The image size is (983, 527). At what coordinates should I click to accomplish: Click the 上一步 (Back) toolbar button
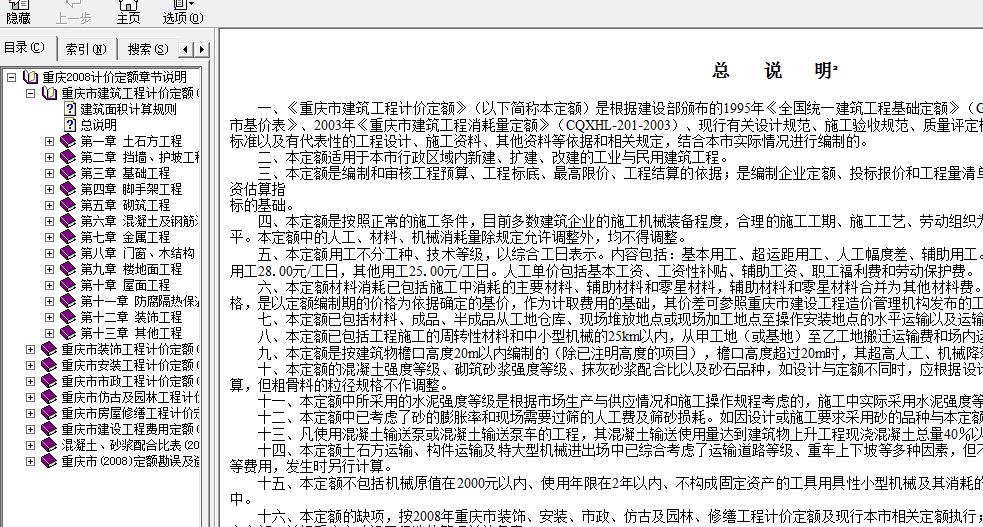tap(73, 12)
